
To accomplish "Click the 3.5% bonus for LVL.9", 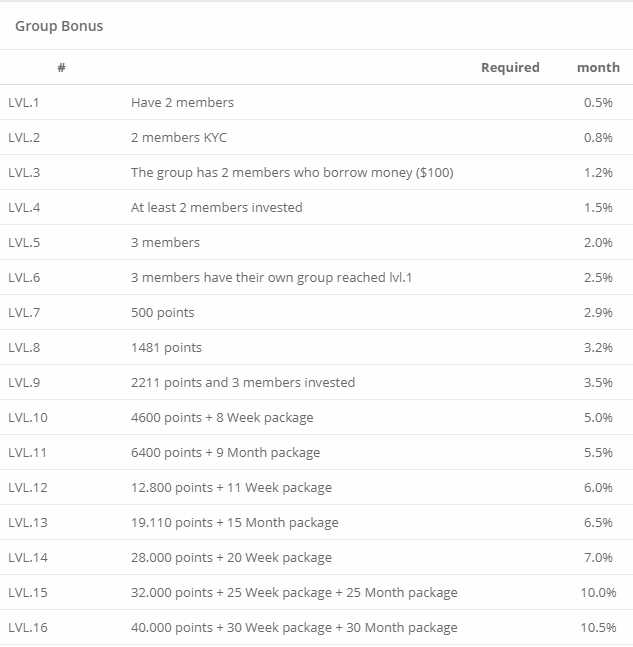I will coord(598,382).
